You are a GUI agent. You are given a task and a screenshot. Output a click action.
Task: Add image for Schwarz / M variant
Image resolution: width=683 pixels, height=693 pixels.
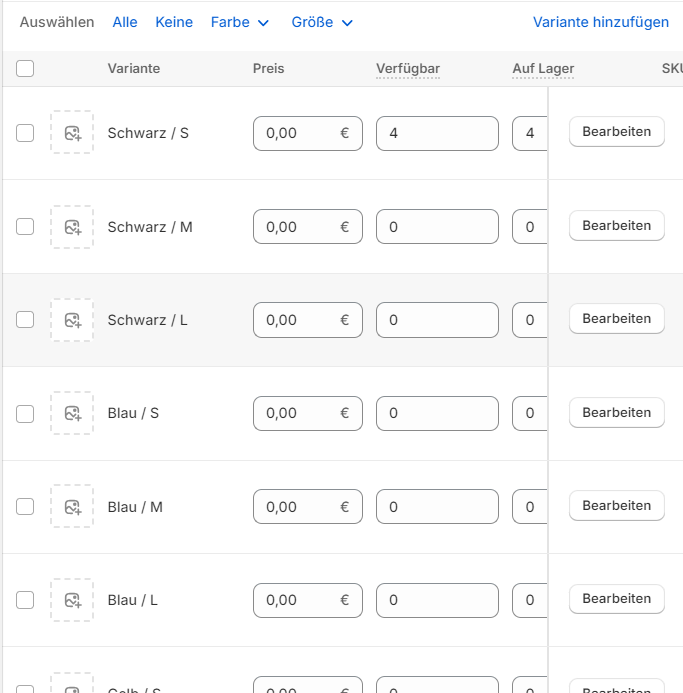[72, 227]
